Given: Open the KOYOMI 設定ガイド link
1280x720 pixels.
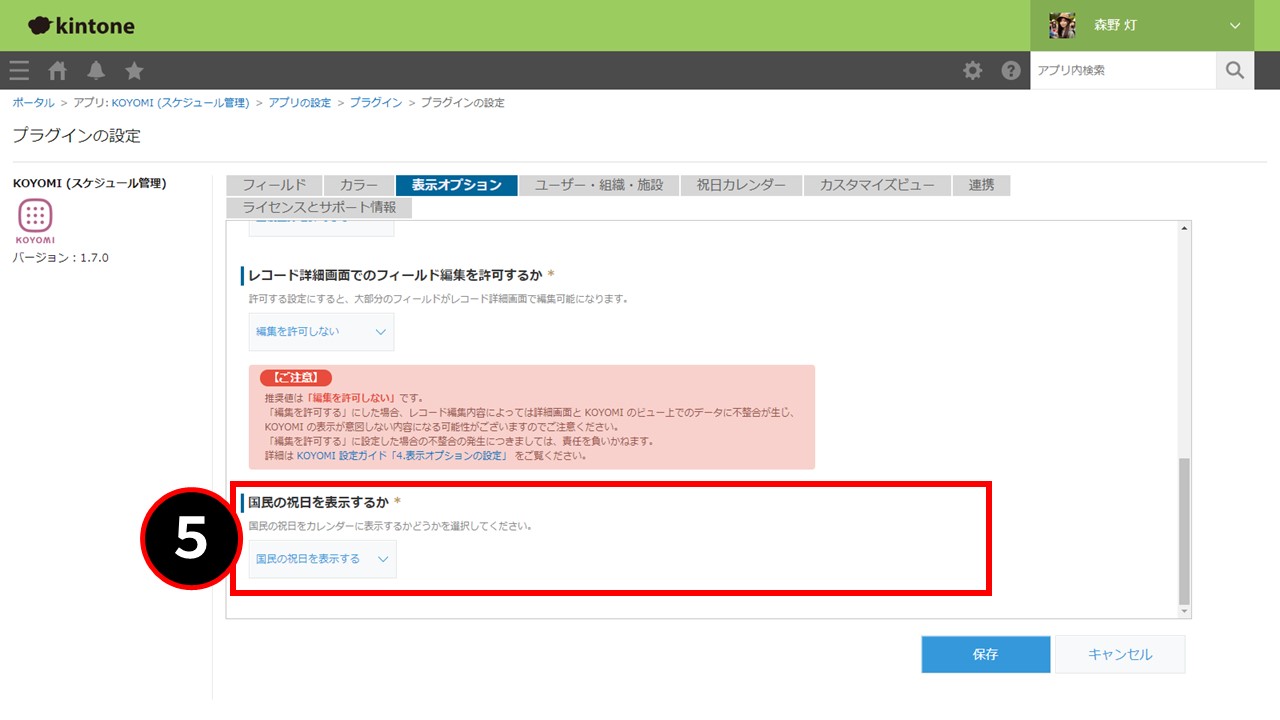Looking at the screenshot, I should coord(403,455).
